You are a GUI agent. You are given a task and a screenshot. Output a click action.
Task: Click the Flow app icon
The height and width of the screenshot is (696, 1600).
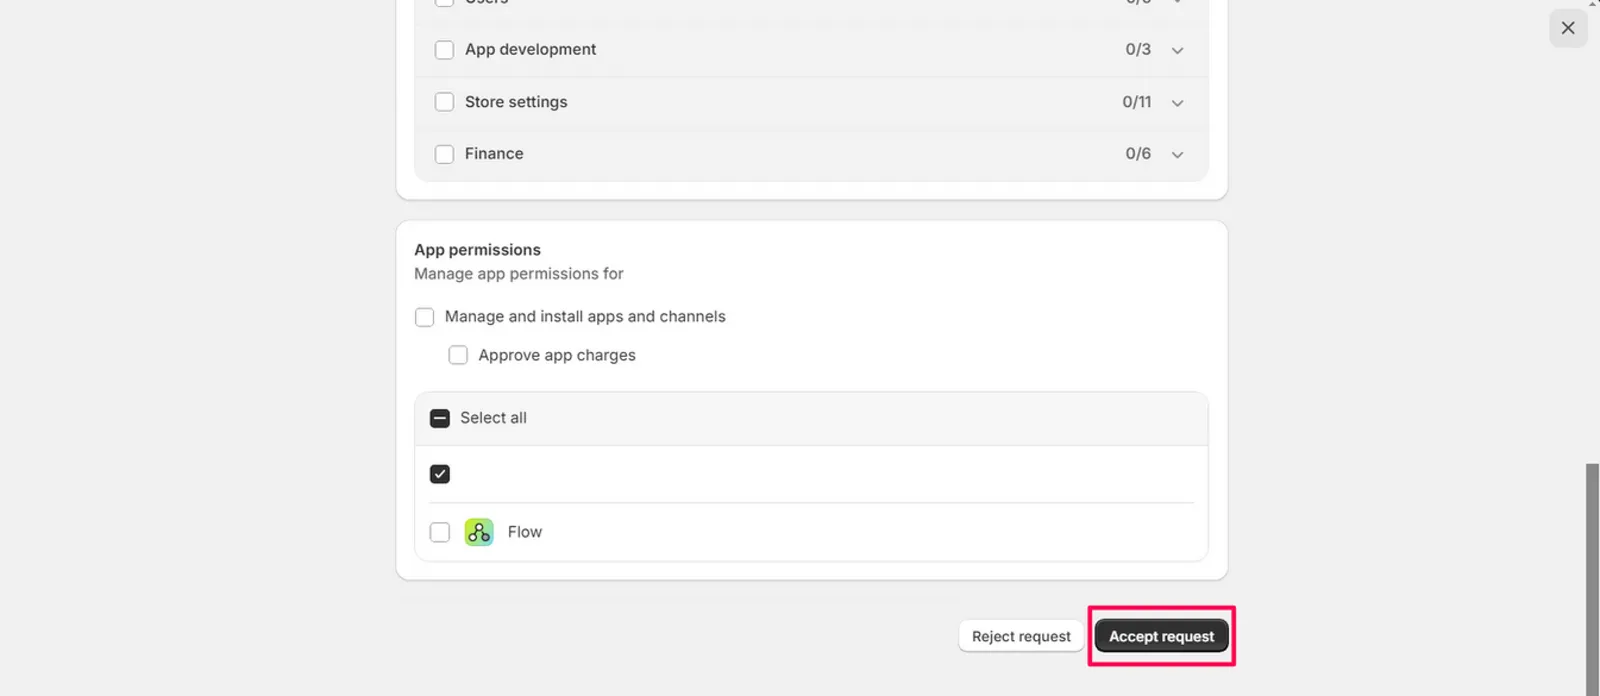pos(479,532)
